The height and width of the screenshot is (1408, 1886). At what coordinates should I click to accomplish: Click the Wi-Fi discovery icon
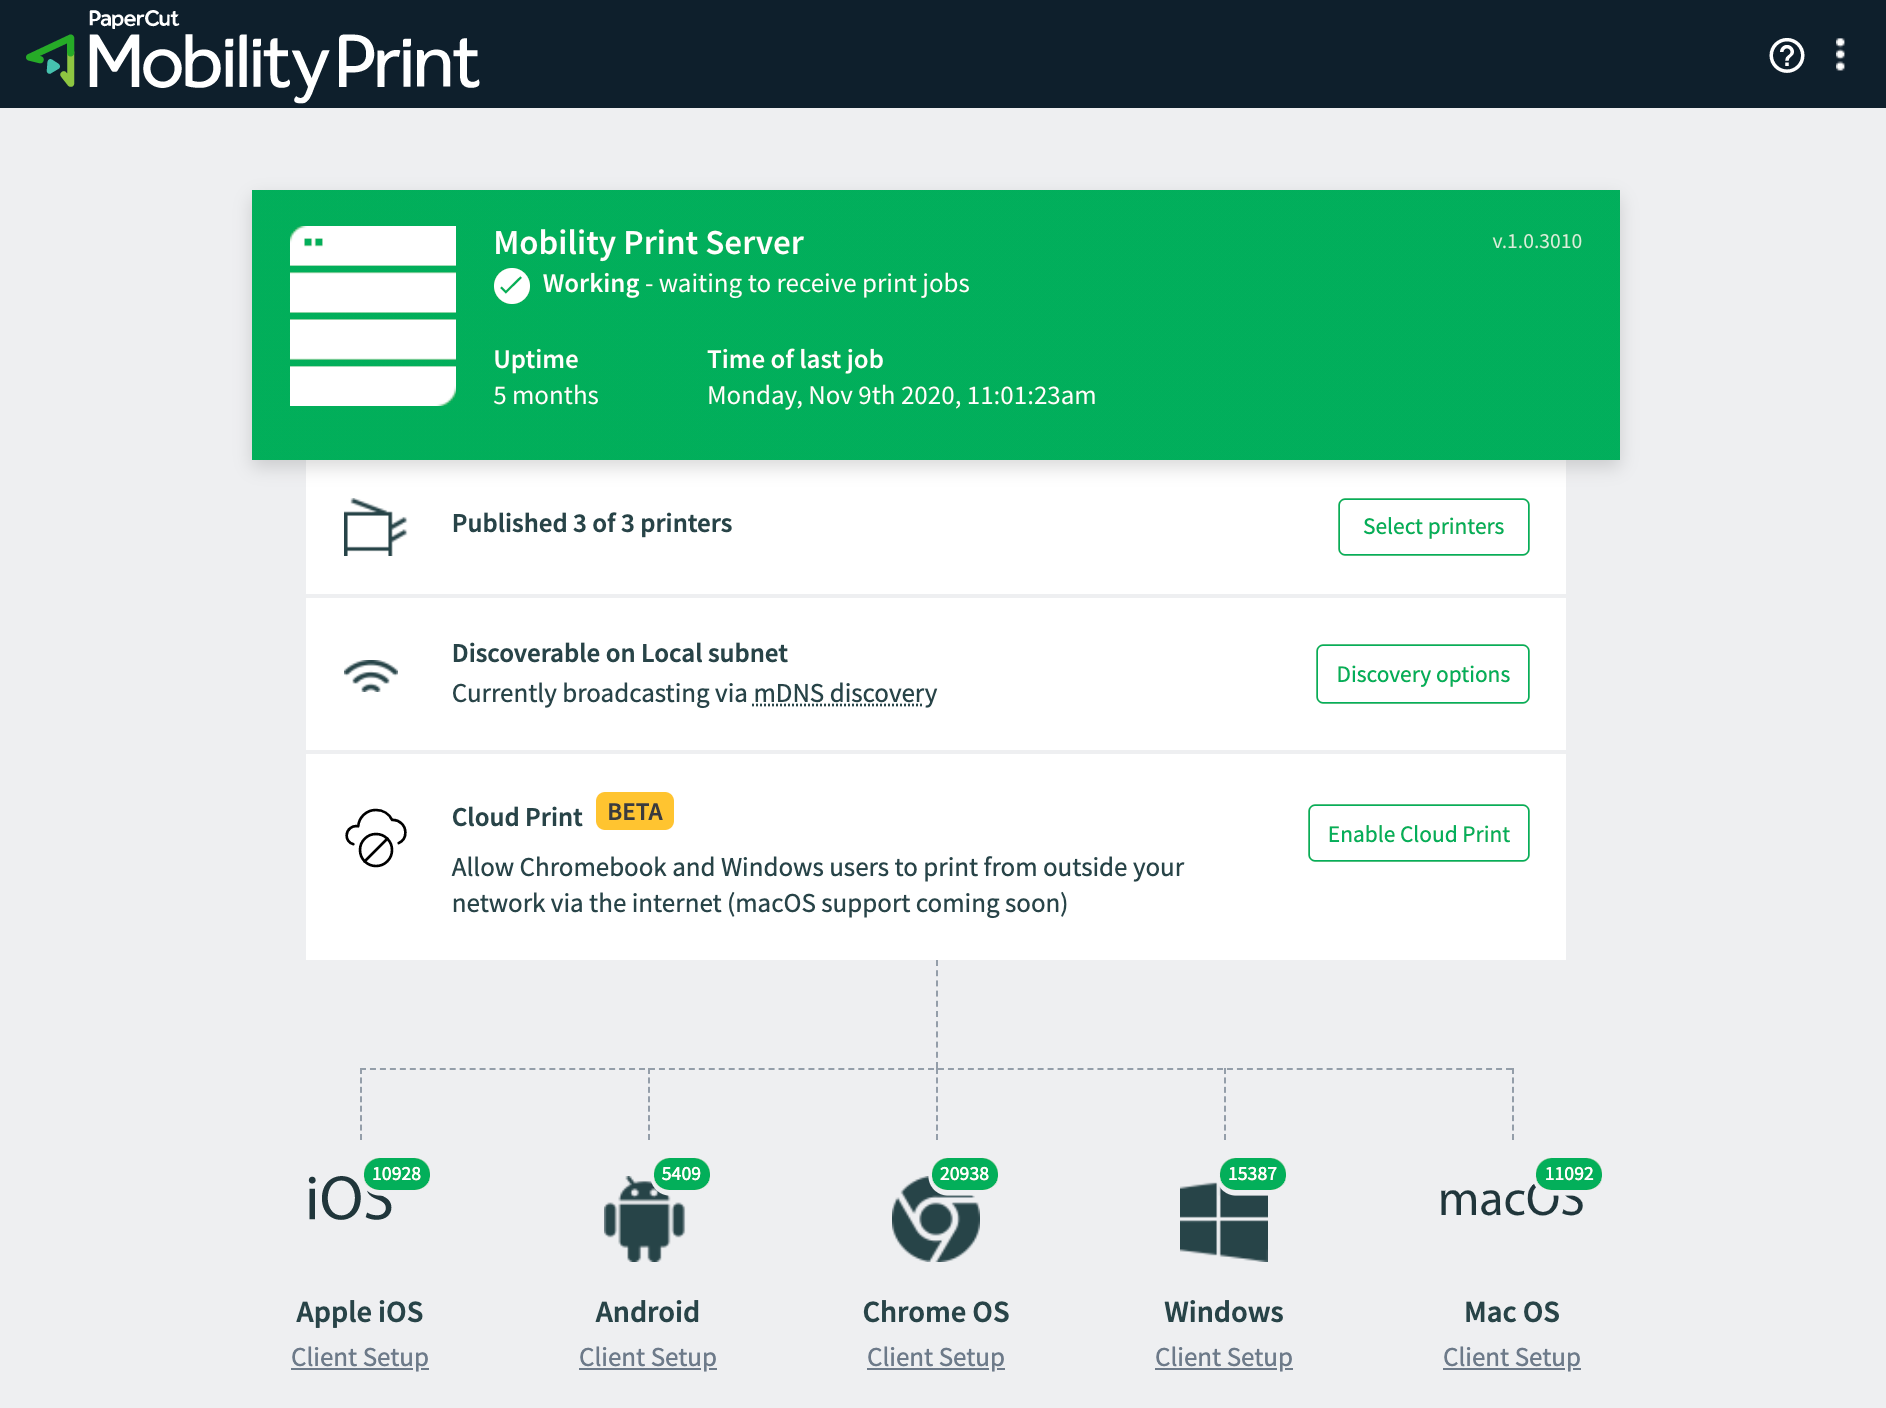pyautogui.click(x=371, y=676)
